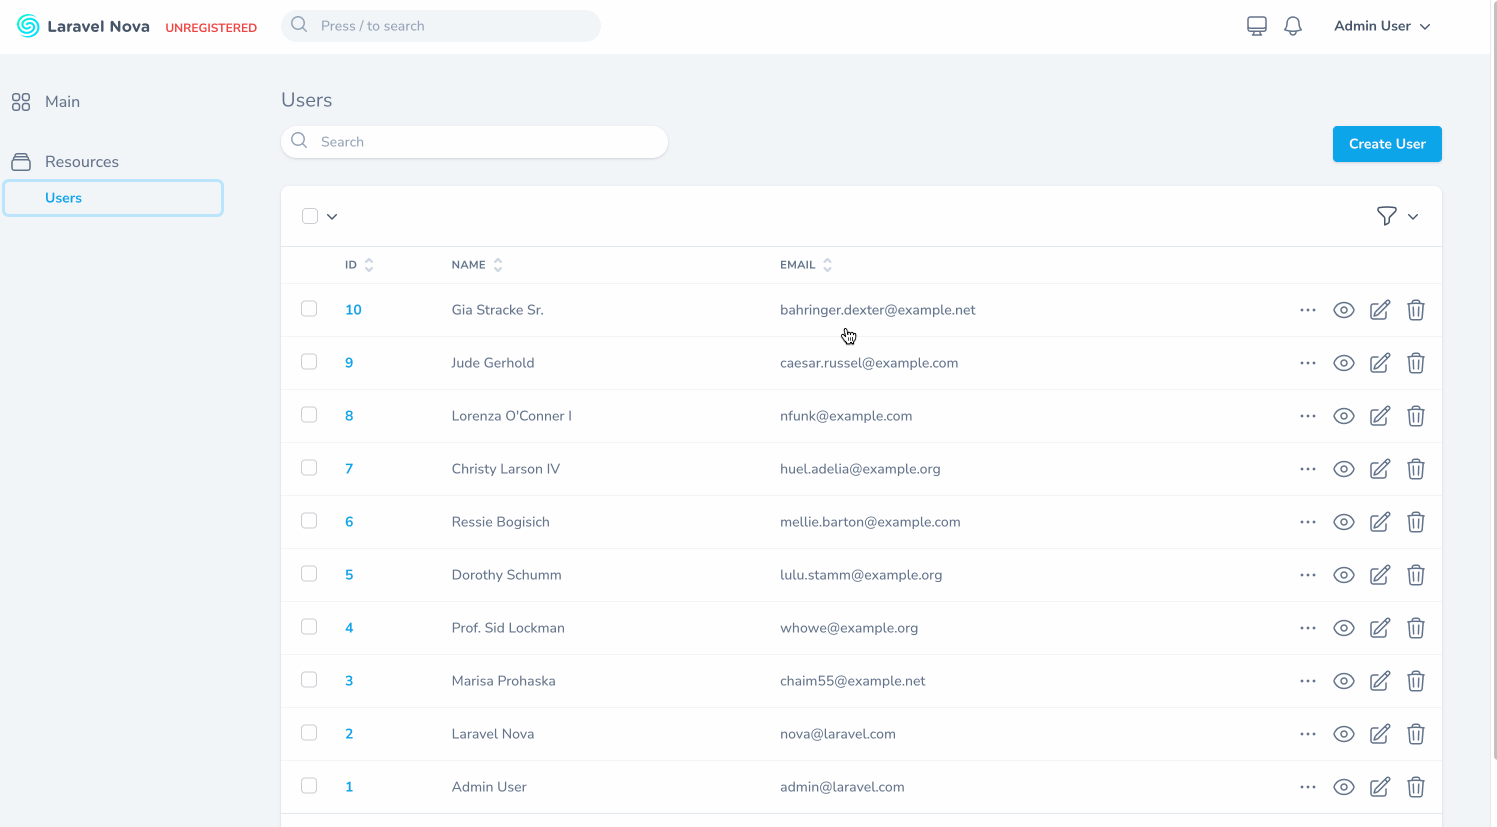
Task: Select Users in the sidebar
Action: pyautogui.click(x=113, y=198)
